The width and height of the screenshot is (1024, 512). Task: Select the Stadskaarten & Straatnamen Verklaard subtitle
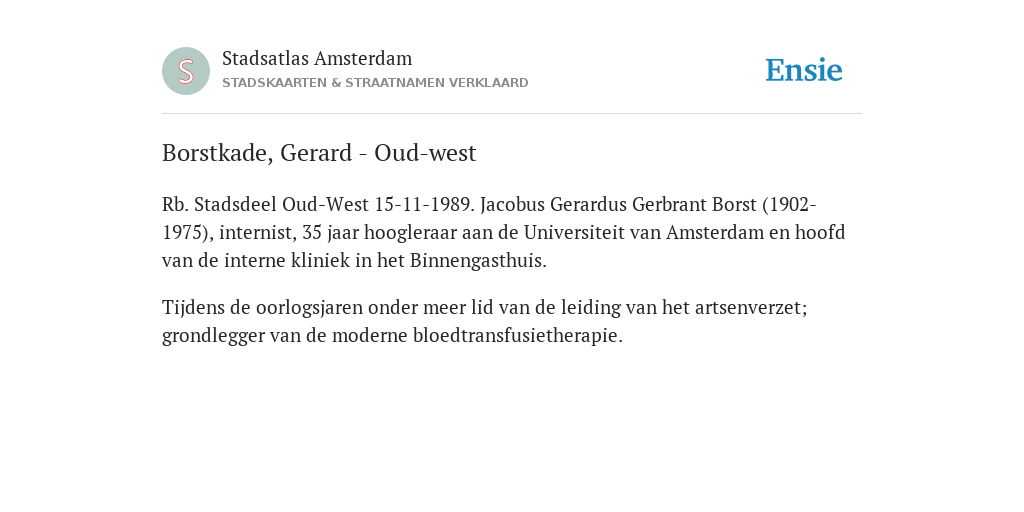[x=375, y=83]
